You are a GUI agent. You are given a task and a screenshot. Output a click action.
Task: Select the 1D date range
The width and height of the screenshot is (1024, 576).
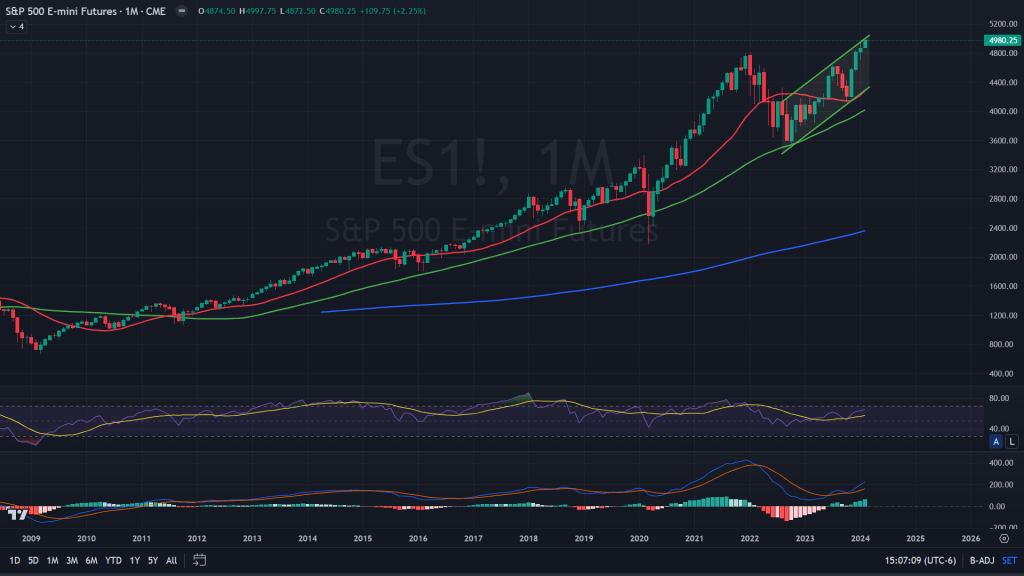[14, 560]
